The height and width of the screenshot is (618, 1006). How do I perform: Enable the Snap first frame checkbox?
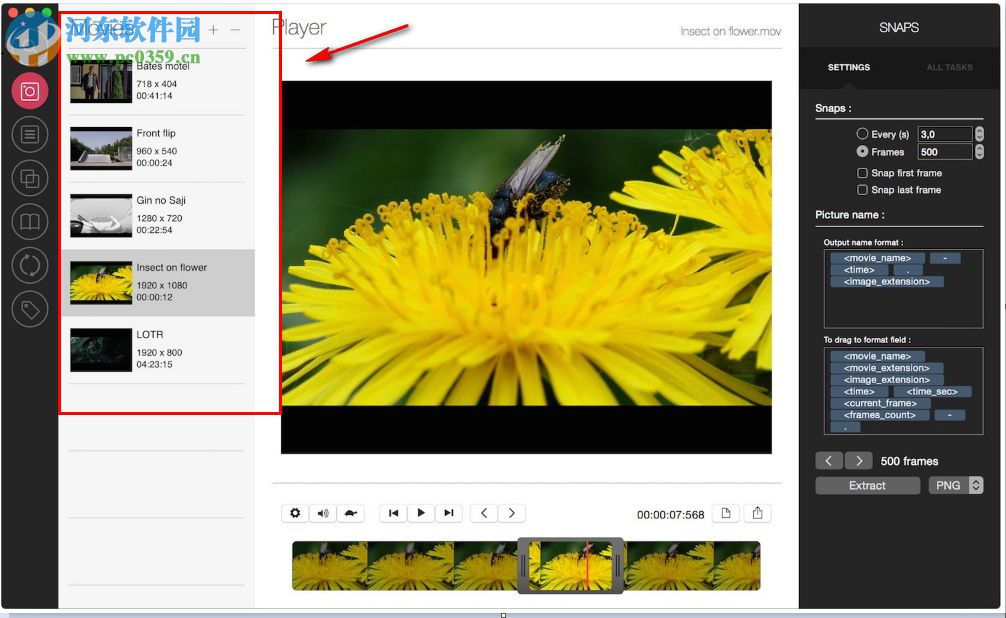point(862,172)
